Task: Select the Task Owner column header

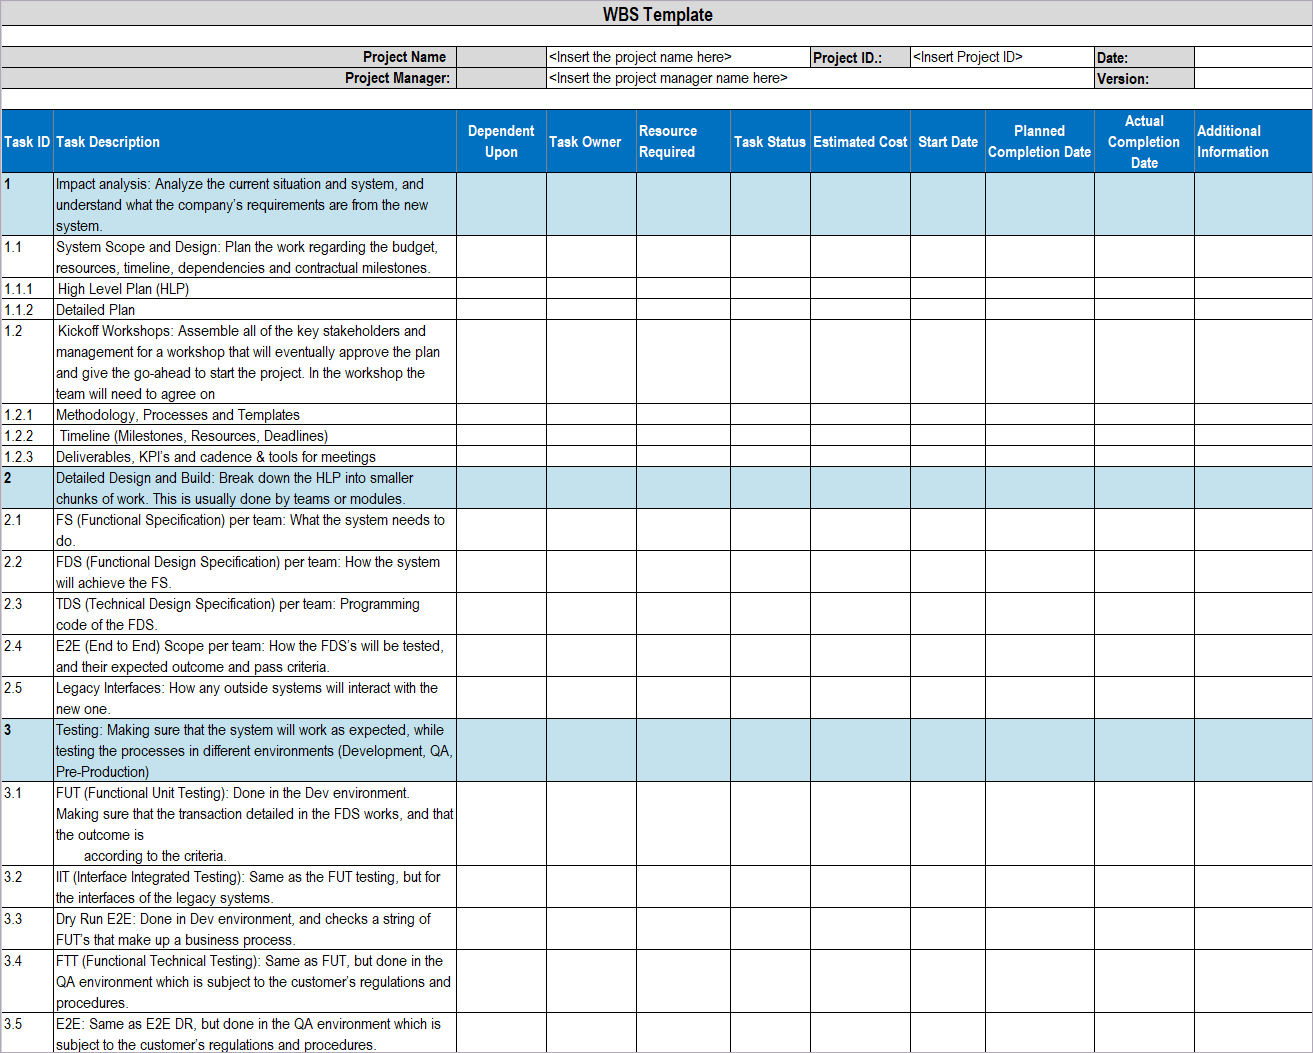Action: 588,141
